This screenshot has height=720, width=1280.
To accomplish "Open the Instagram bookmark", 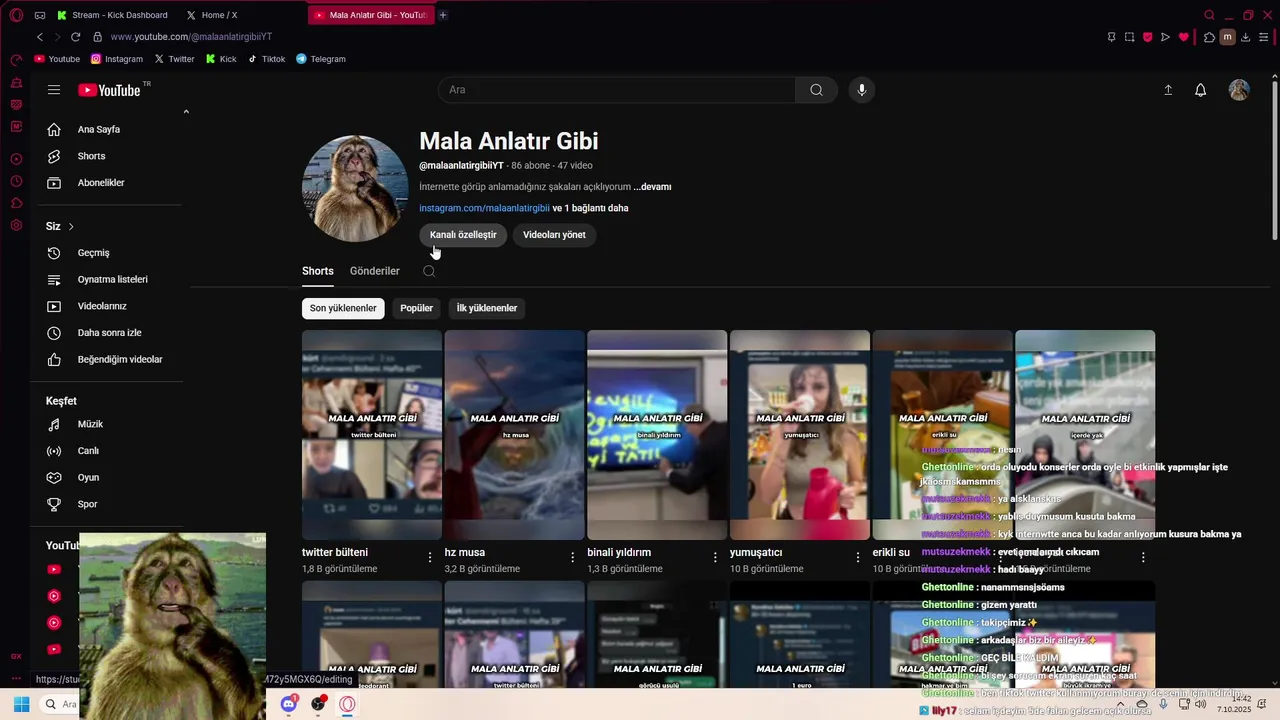I will click(x=117, y=59).
